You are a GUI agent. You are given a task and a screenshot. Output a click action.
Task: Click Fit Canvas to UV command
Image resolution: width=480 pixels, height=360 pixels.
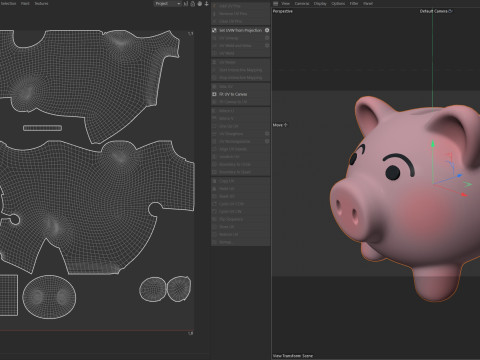pos(230,102)
